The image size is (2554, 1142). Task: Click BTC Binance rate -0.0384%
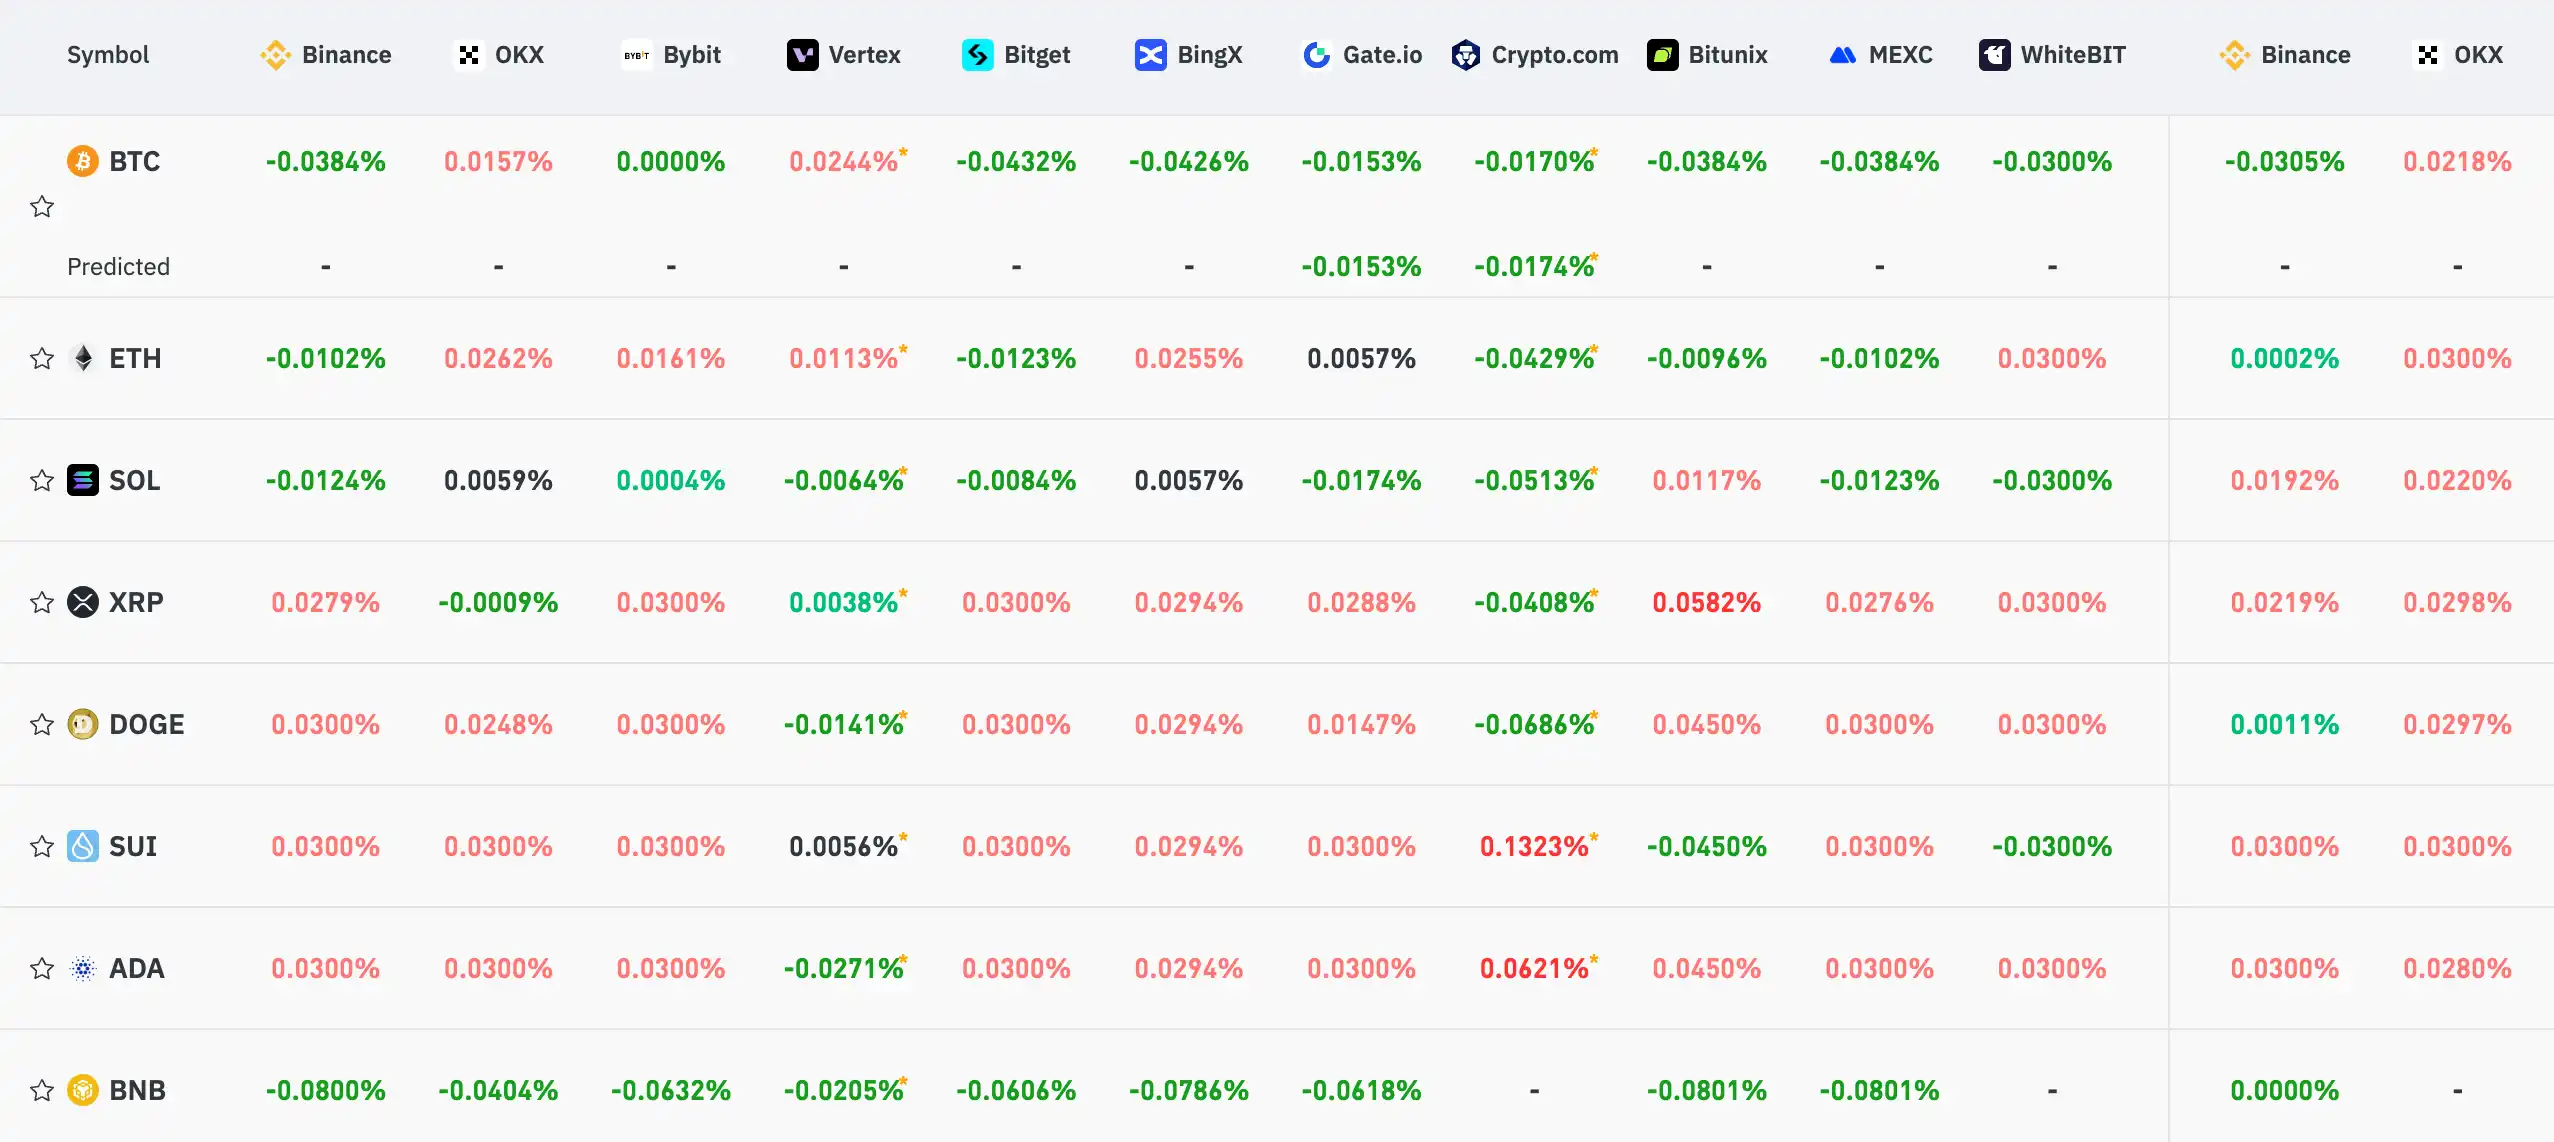coord(325,161)
